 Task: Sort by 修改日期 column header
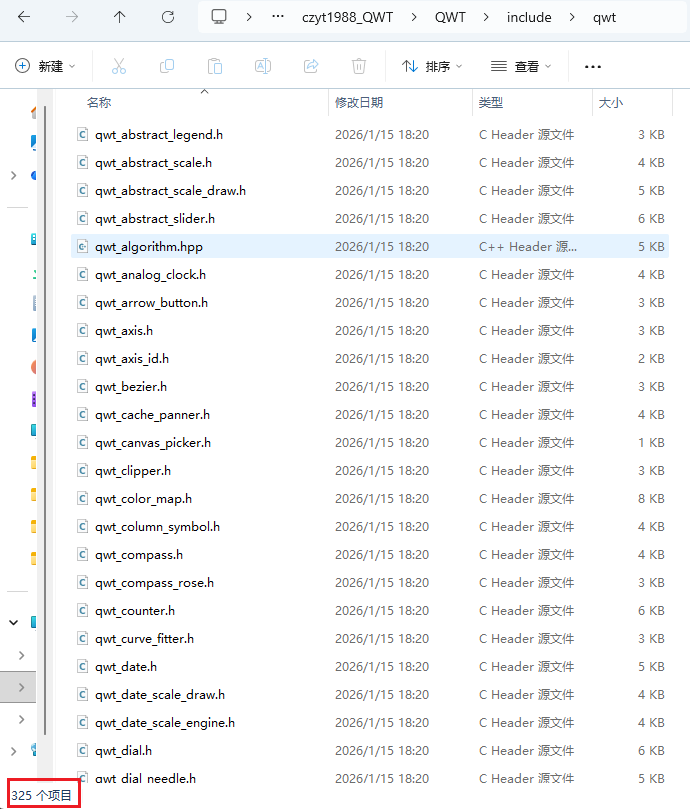pos(359,102)
